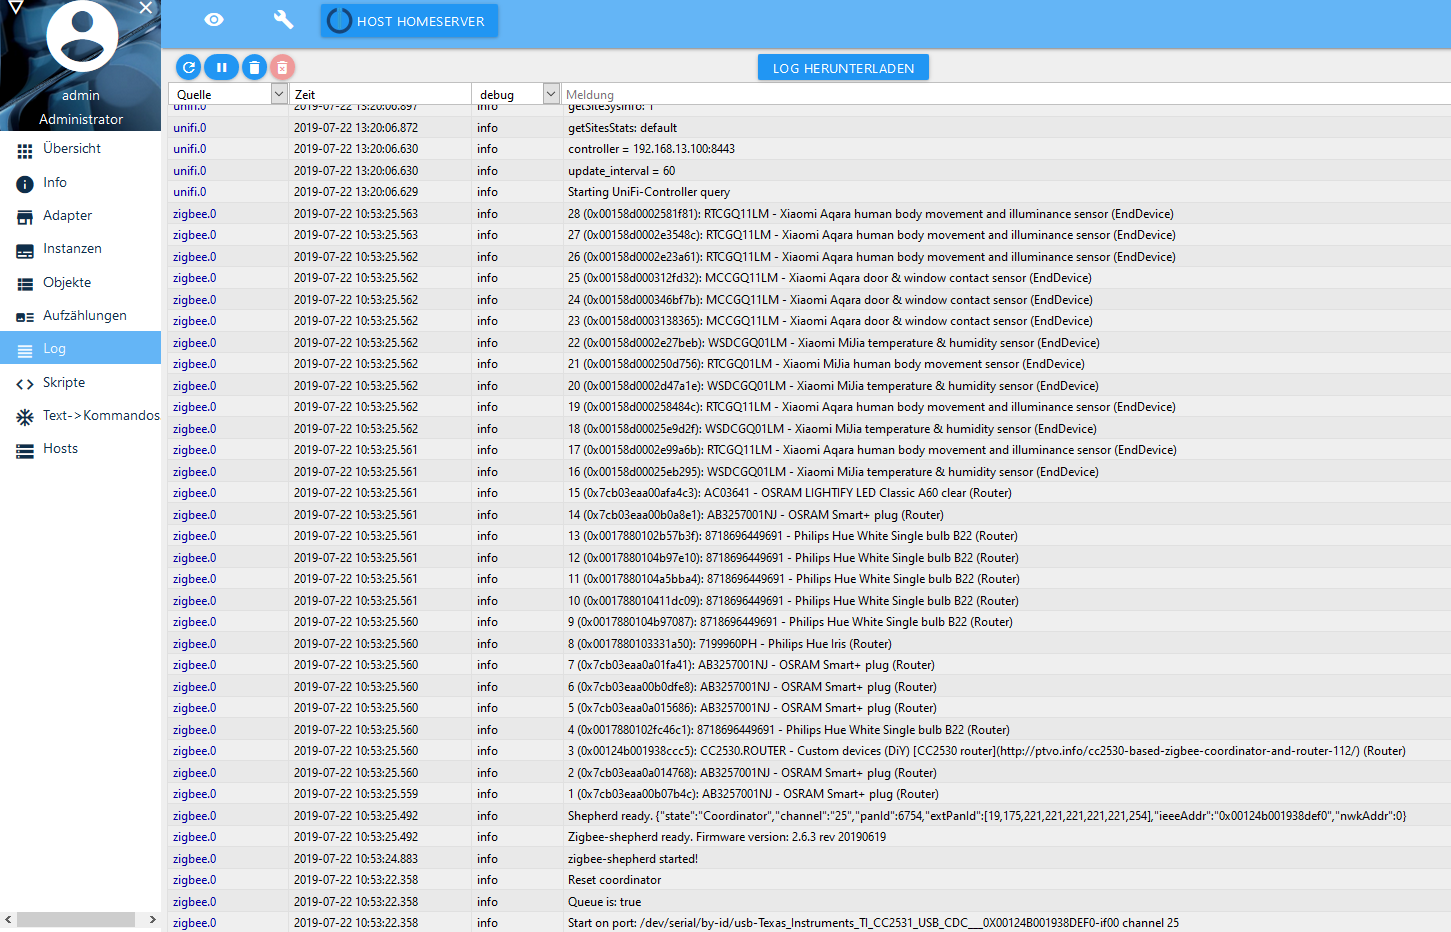Select the 'Reset coordinator' log message

(614, 880)
